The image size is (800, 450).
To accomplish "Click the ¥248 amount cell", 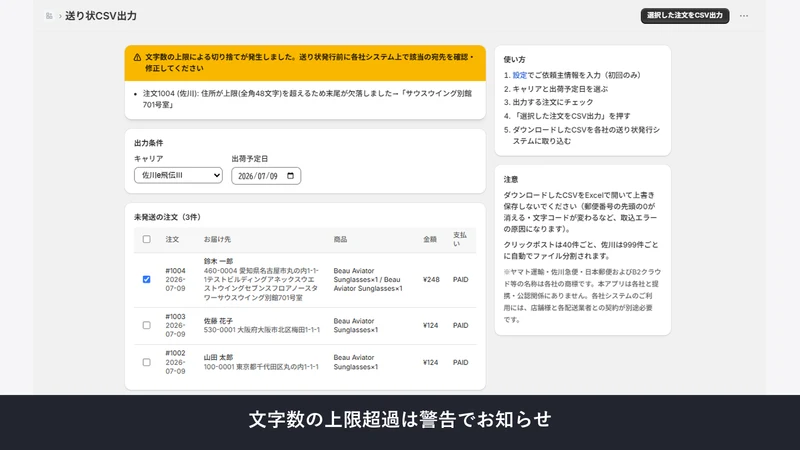I will point(431,280).
